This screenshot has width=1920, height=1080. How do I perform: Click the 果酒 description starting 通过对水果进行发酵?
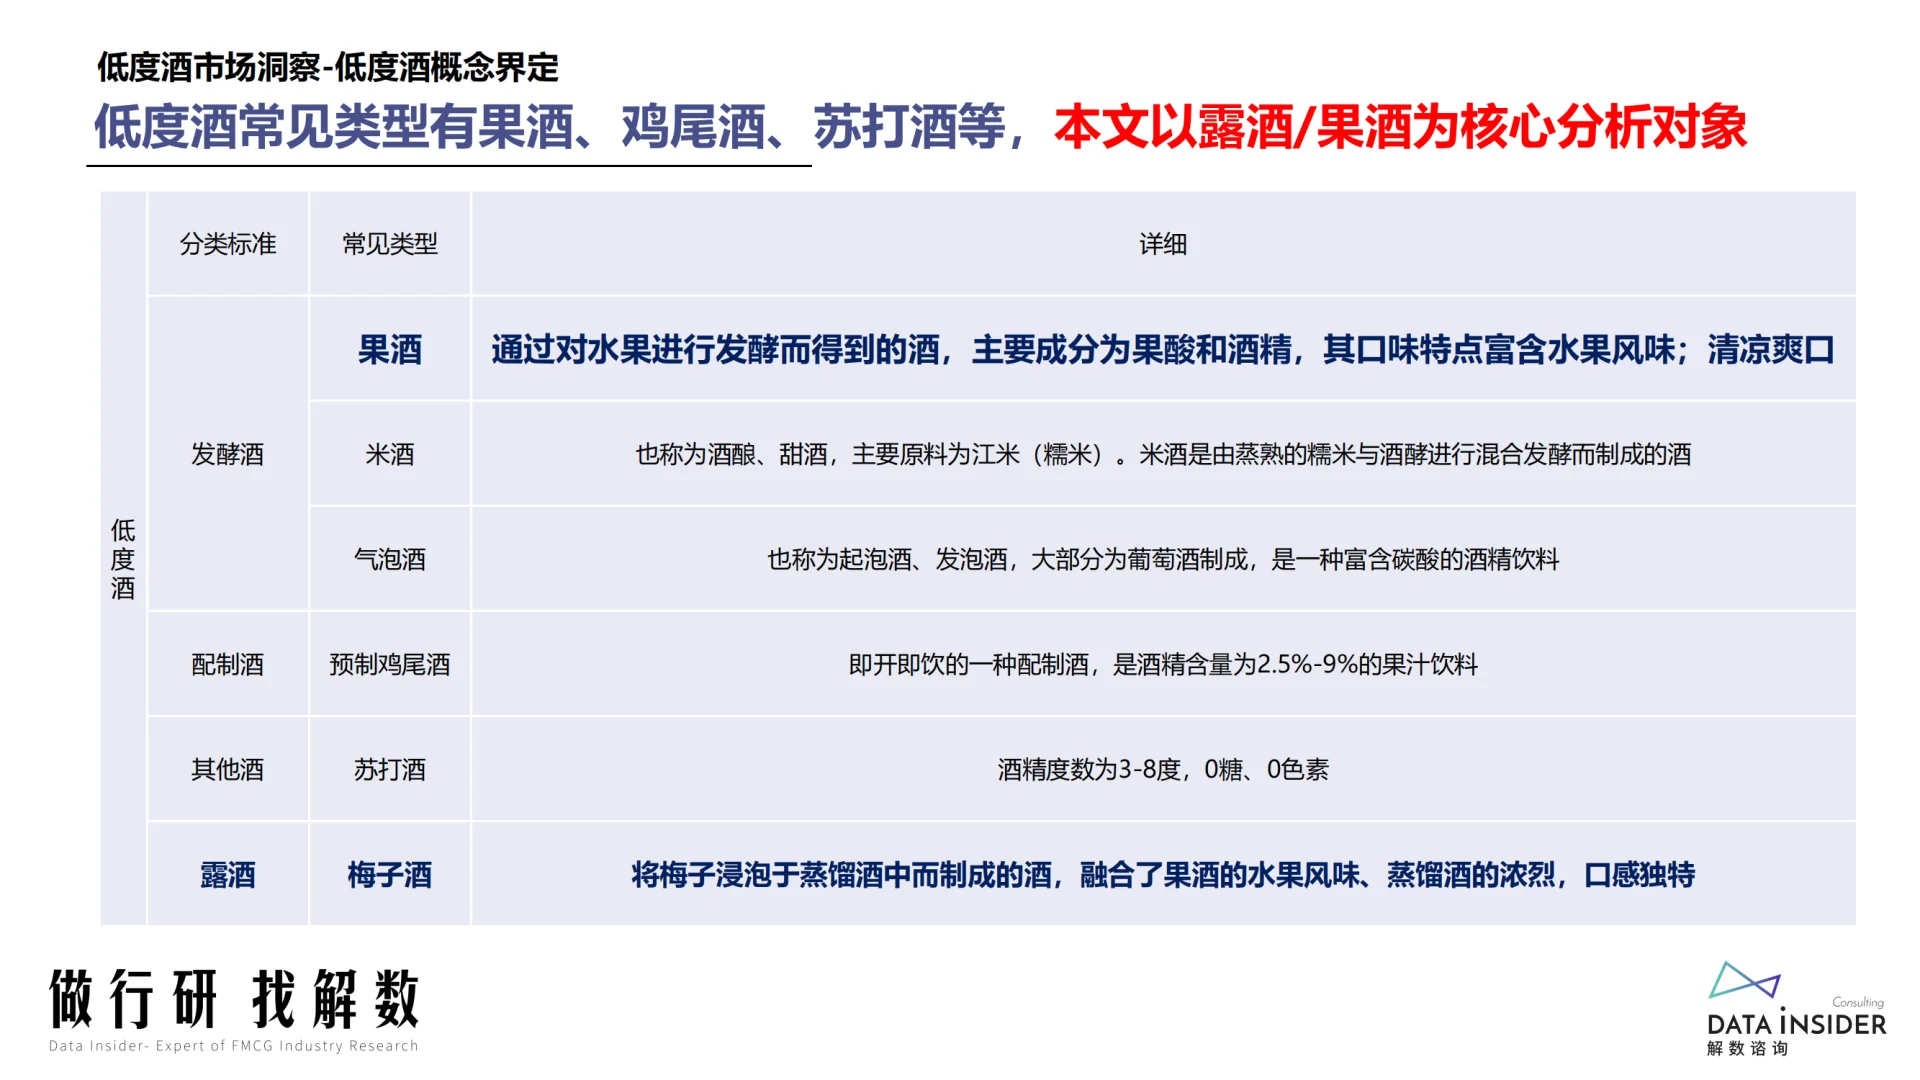tap(1163, 349)
